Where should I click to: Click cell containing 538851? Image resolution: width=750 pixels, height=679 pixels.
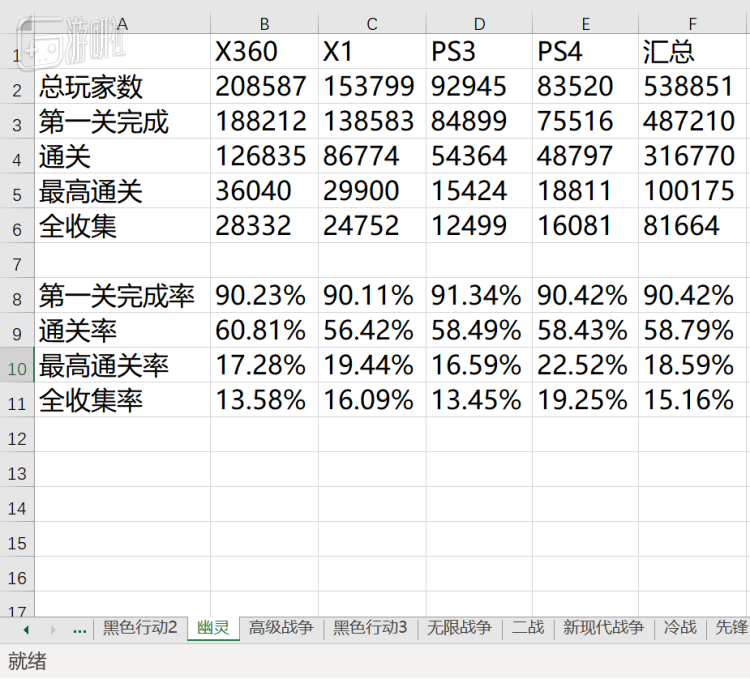tap(694, 87)
